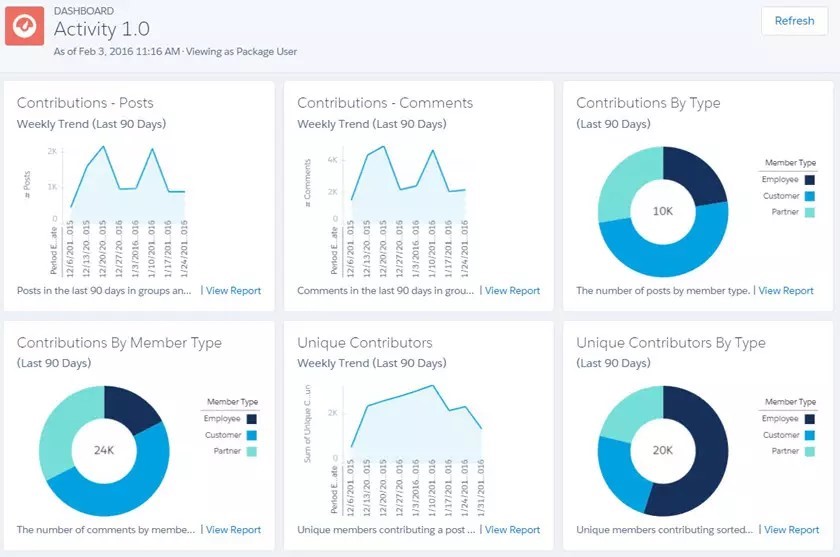Click Customer swatch in Unique Contributors By Type legend

click(808, 436)
